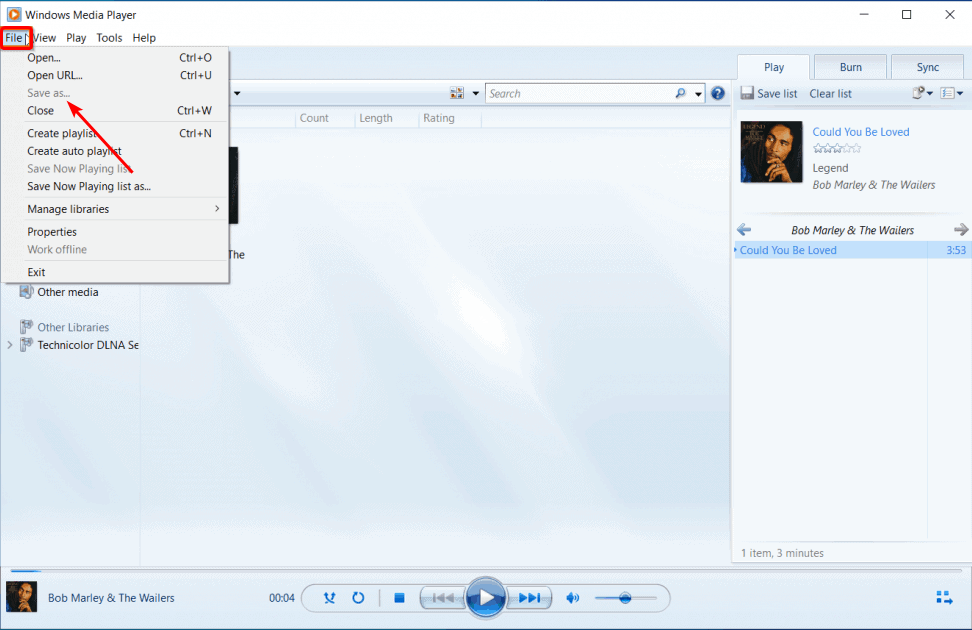Mute the volume with speaker icon
Screen dimensions: 972x630
point(573,598)
